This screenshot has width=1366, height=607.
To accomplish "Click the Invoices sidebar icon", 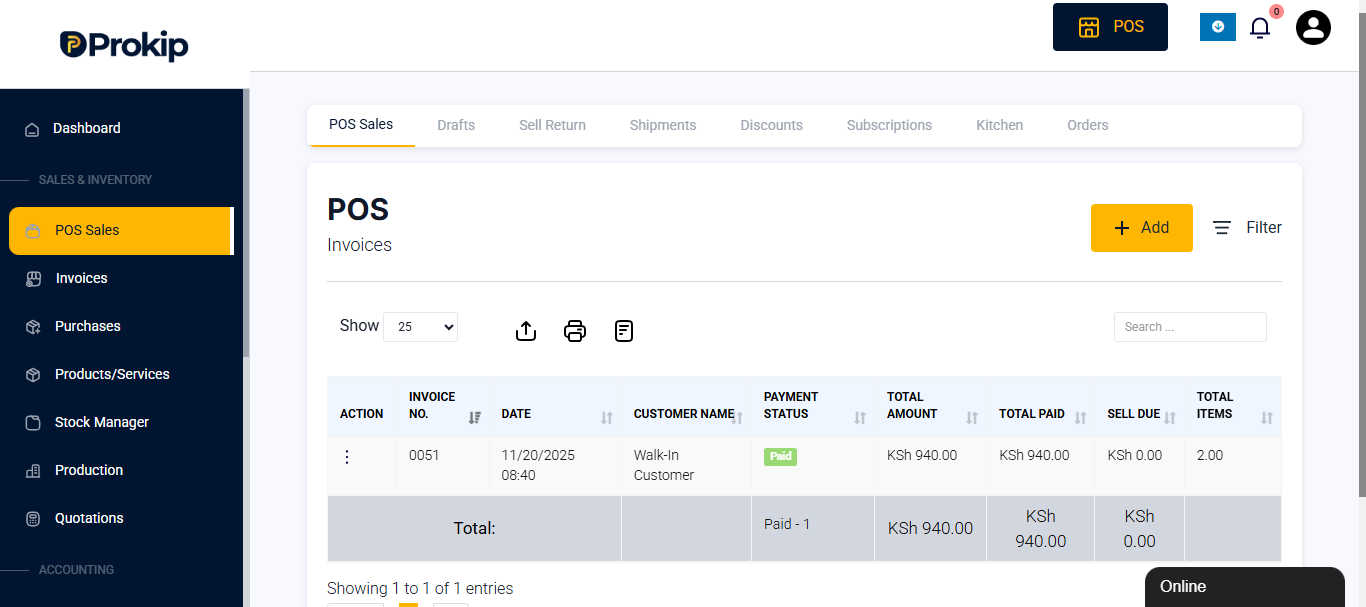I will tap(33, 279).
